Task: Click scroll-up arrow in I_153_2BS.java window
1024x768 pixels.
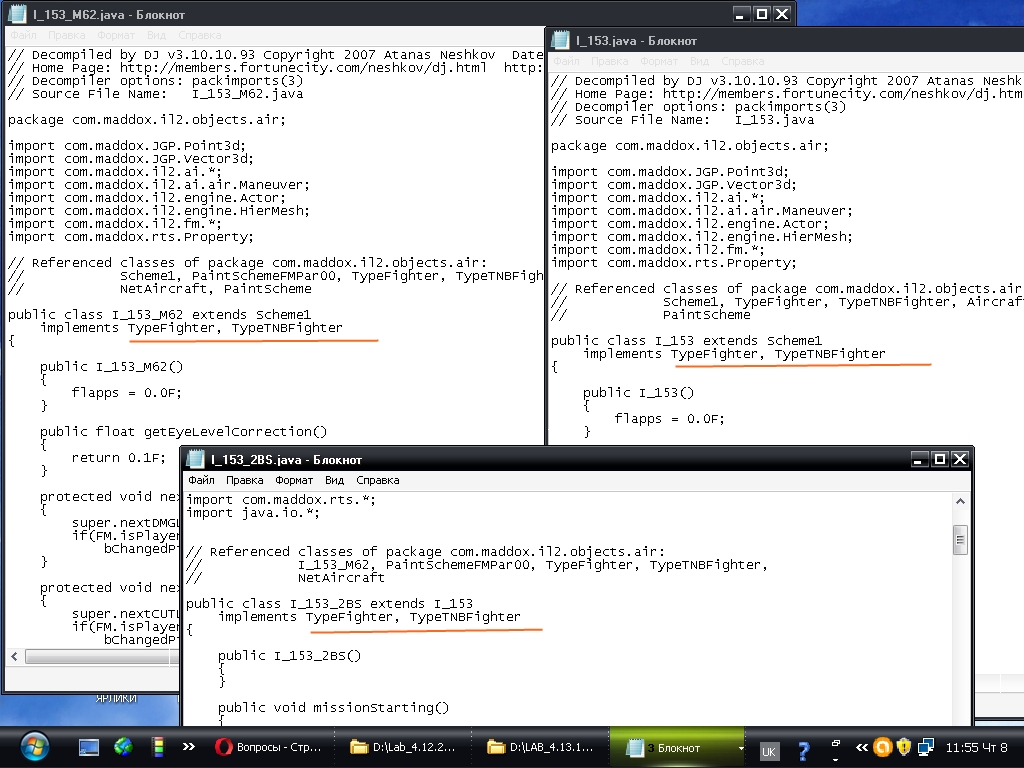Action: pos(960,503)
